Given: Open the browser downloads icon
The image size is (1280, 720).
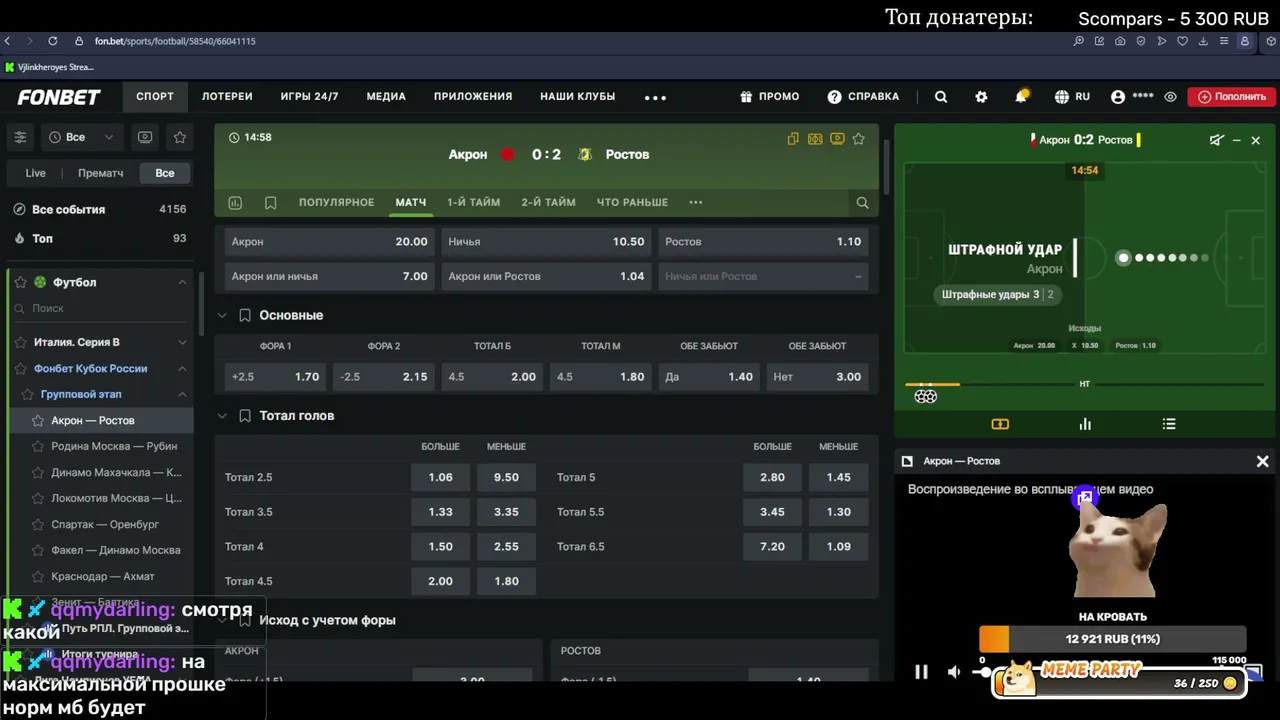Looking at the screenshot, I should (x=1203, y=41).
